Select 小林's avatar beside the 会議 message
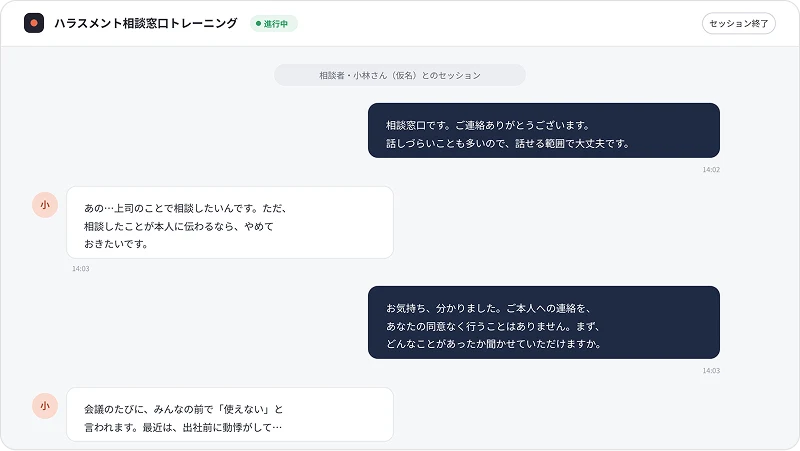Screen dimensions: 800x451 click(x=45, y=406)
